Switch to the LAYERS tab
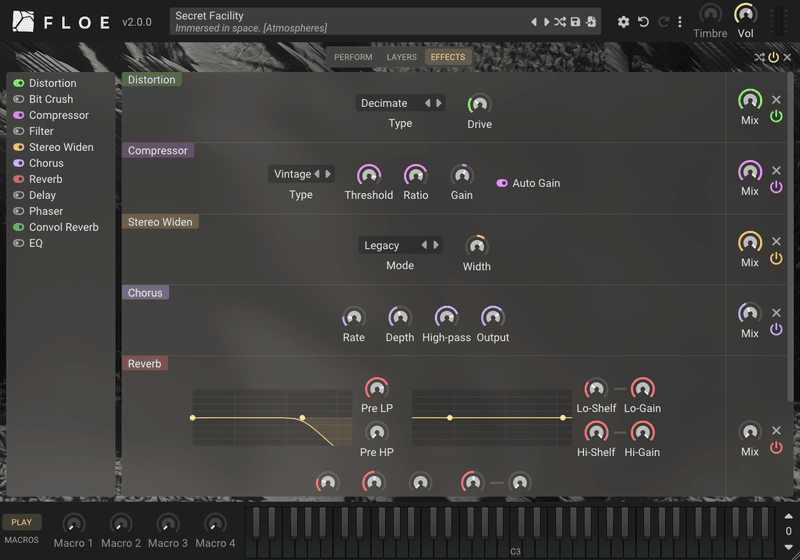This screenshot has height=560, width=800. tap(402, 57)
